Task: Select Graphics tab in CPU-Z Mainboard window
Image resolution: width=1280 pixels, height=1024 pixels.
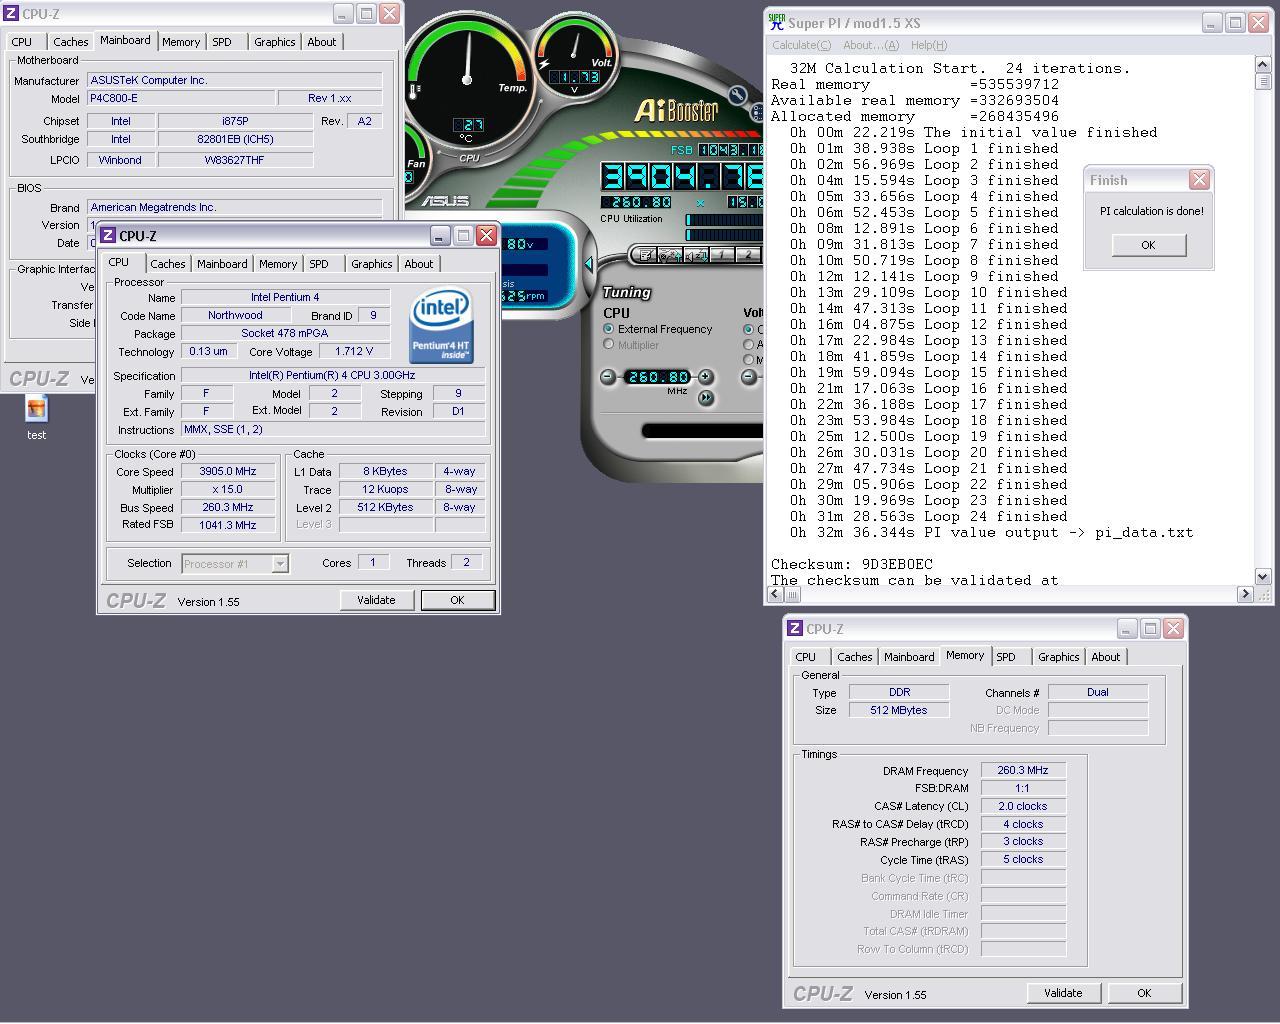Action: click(x=274, y=42)
